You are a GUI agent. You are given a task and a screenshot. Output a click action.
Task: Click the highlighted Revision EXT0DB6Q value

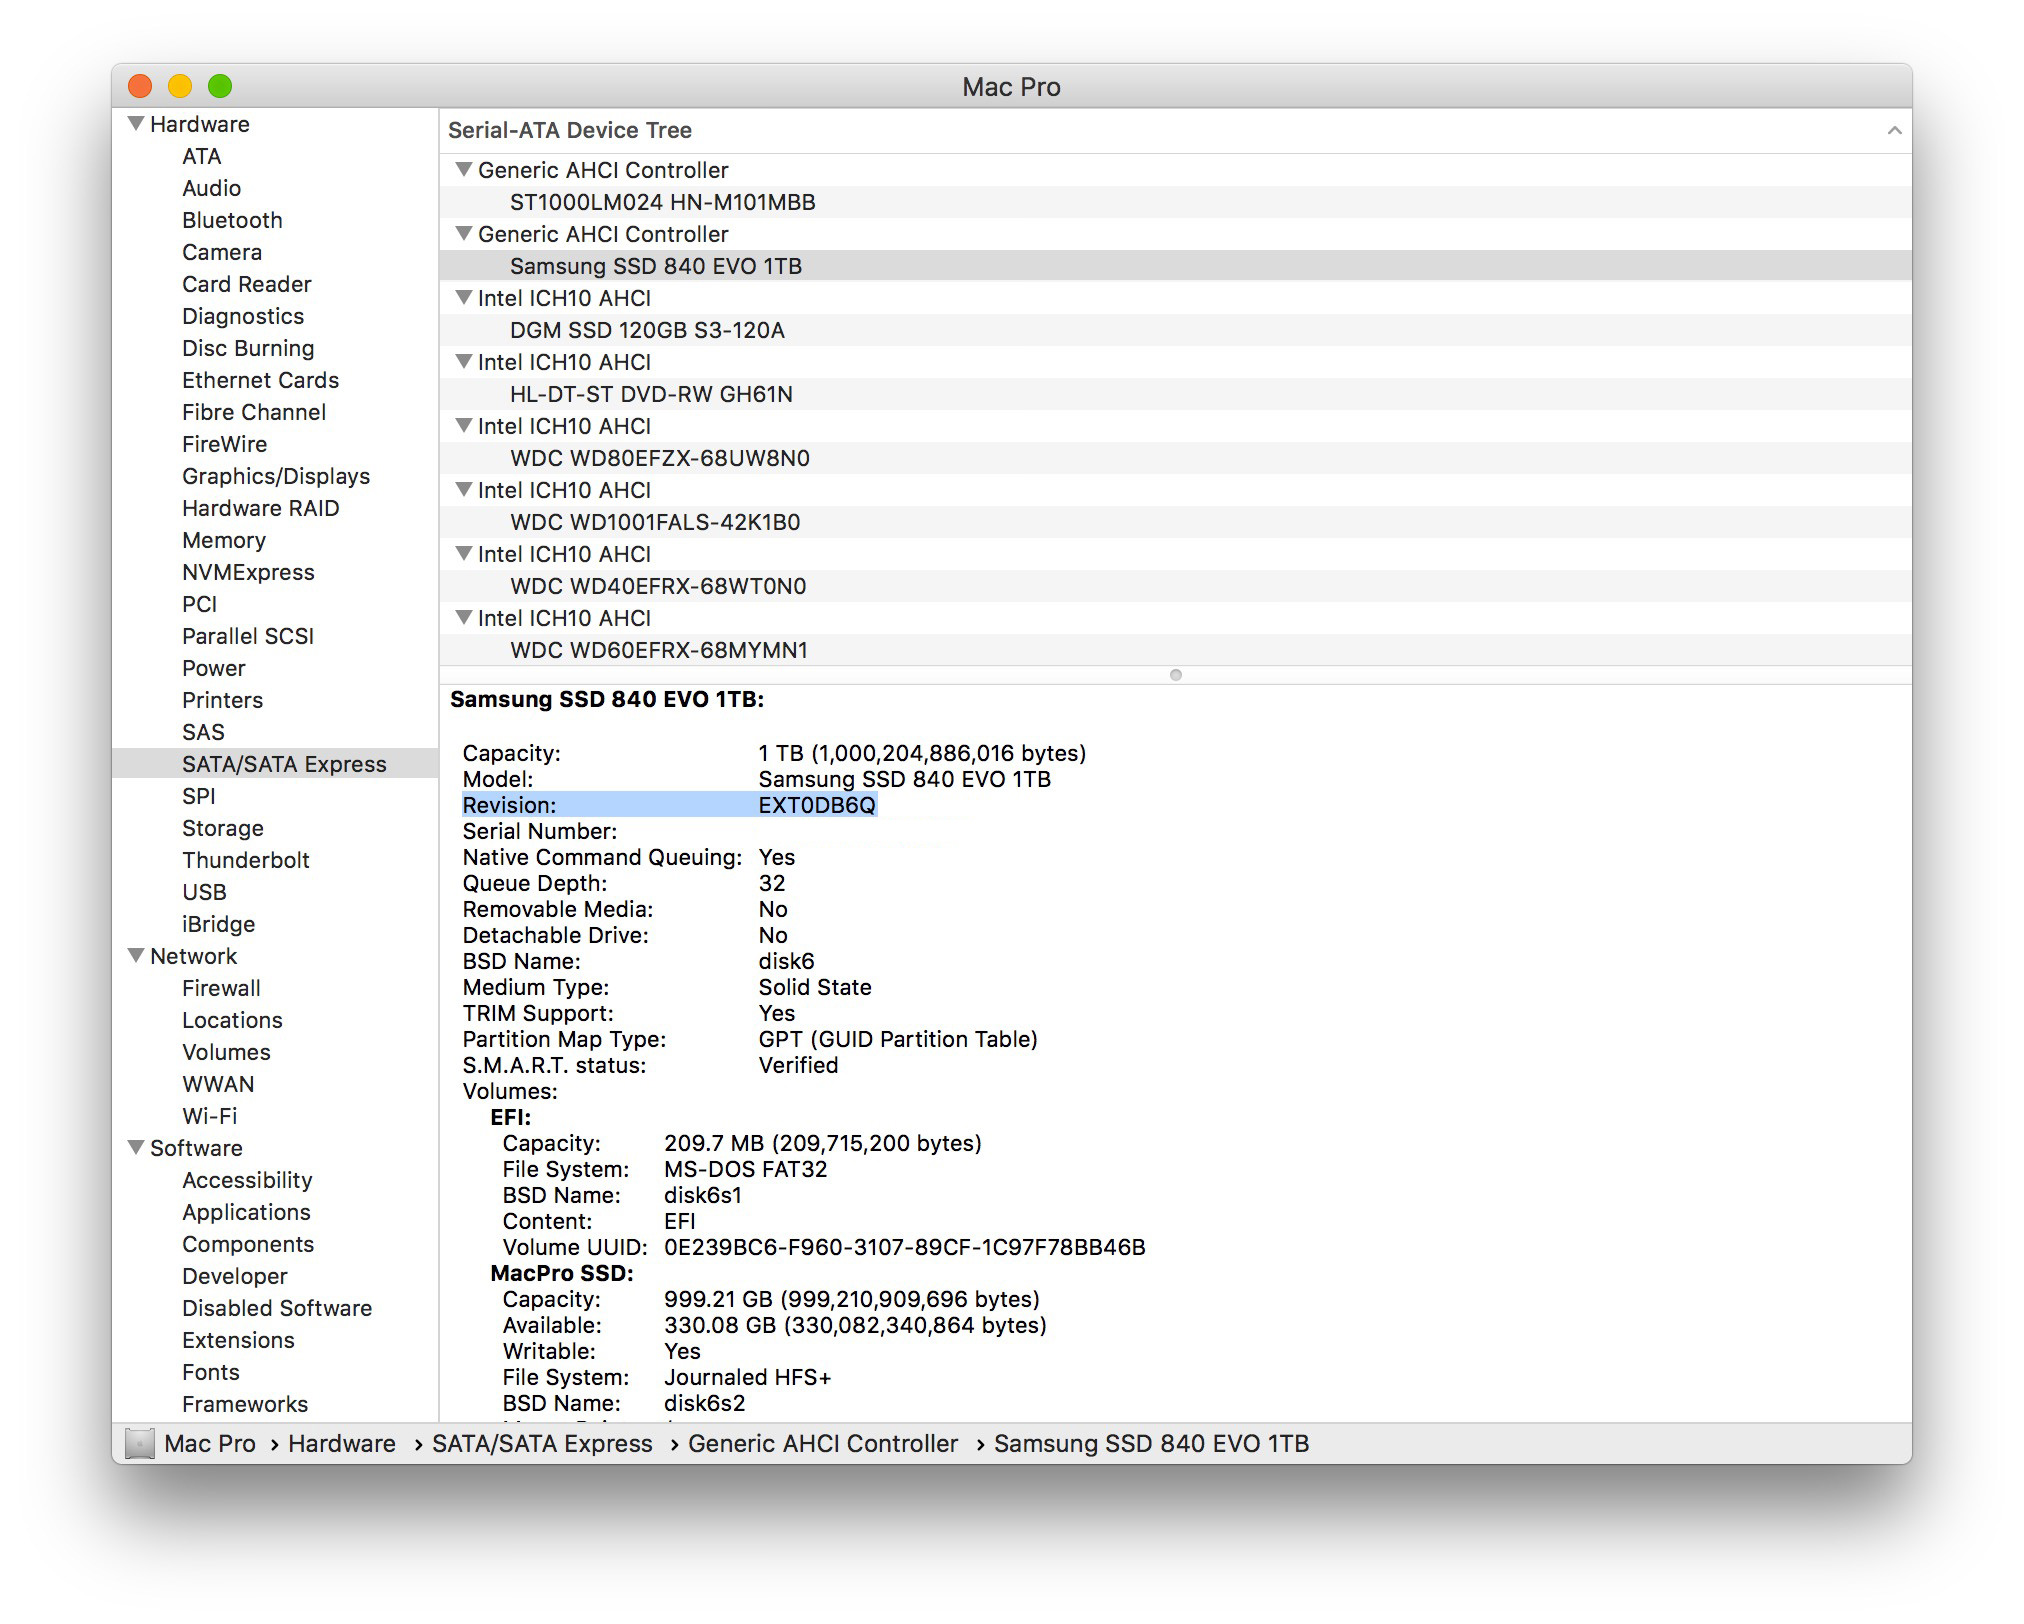click(817, 805)
